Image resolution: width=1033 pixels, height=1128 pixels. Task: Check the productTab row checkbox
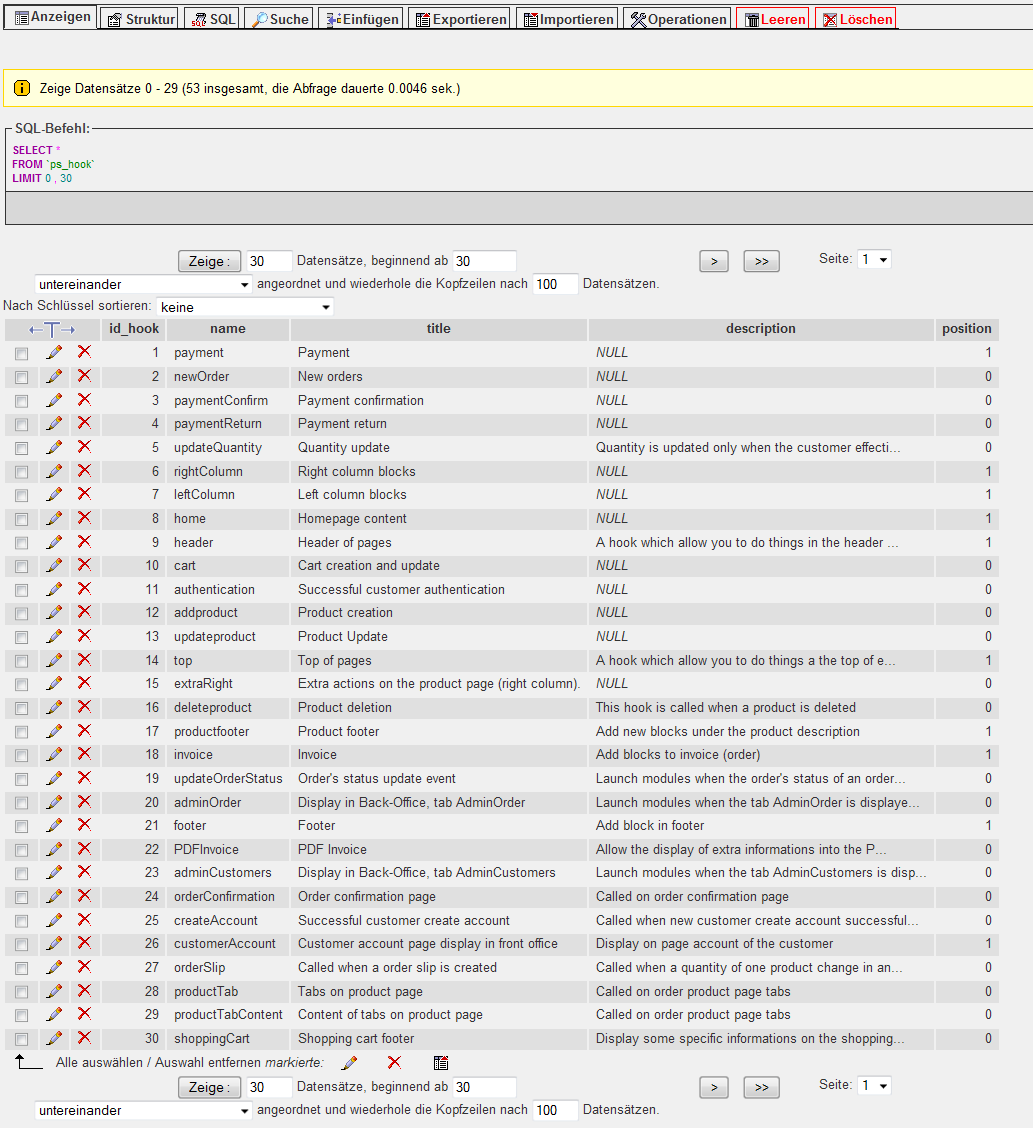click(21, 992)
